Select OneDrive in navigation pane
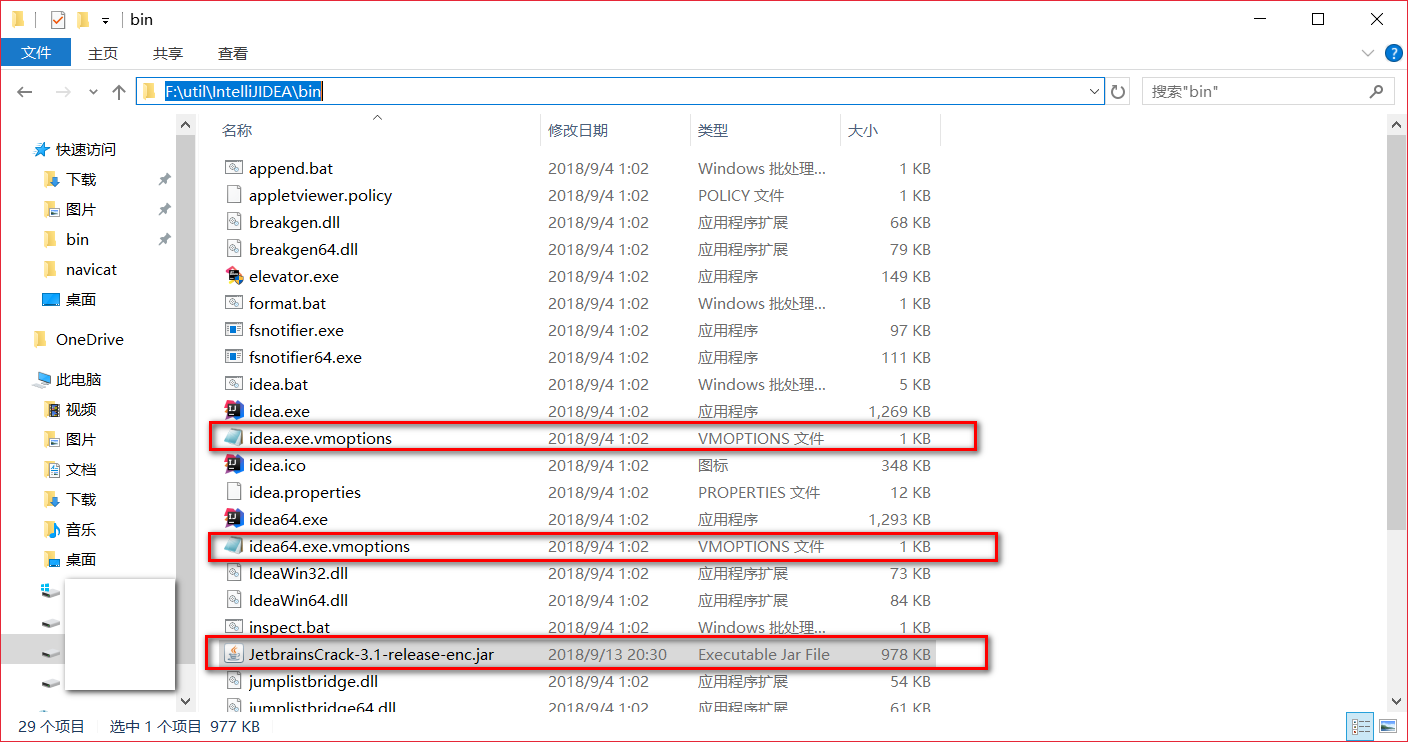This screenshot has height=742, width=1408. click(x=89, y=339)
